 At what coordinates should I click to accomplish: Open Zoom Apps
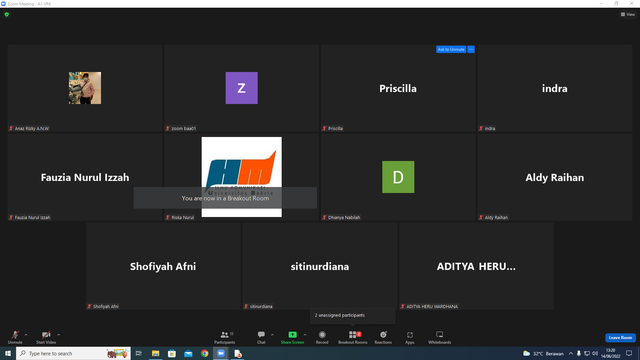click(x=410, y=337)
